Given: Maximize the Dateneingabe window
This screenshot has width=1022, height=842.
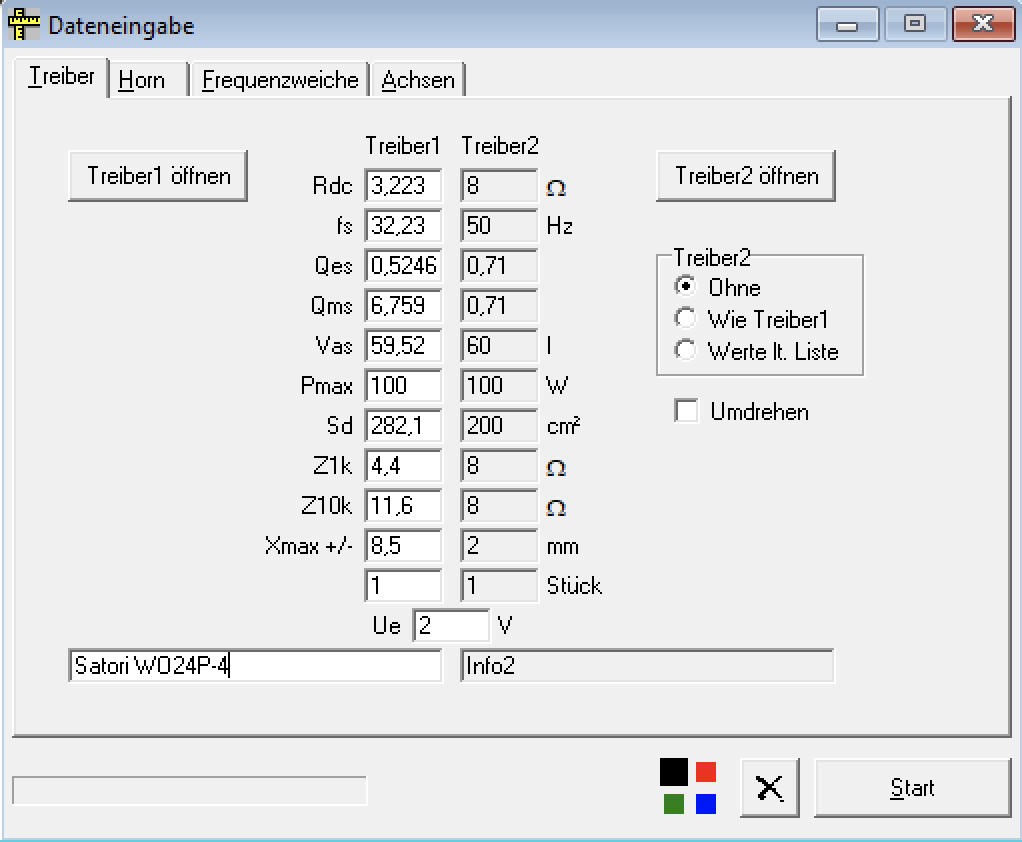Looking at the screenshot, I should click(x=914, y=24).
